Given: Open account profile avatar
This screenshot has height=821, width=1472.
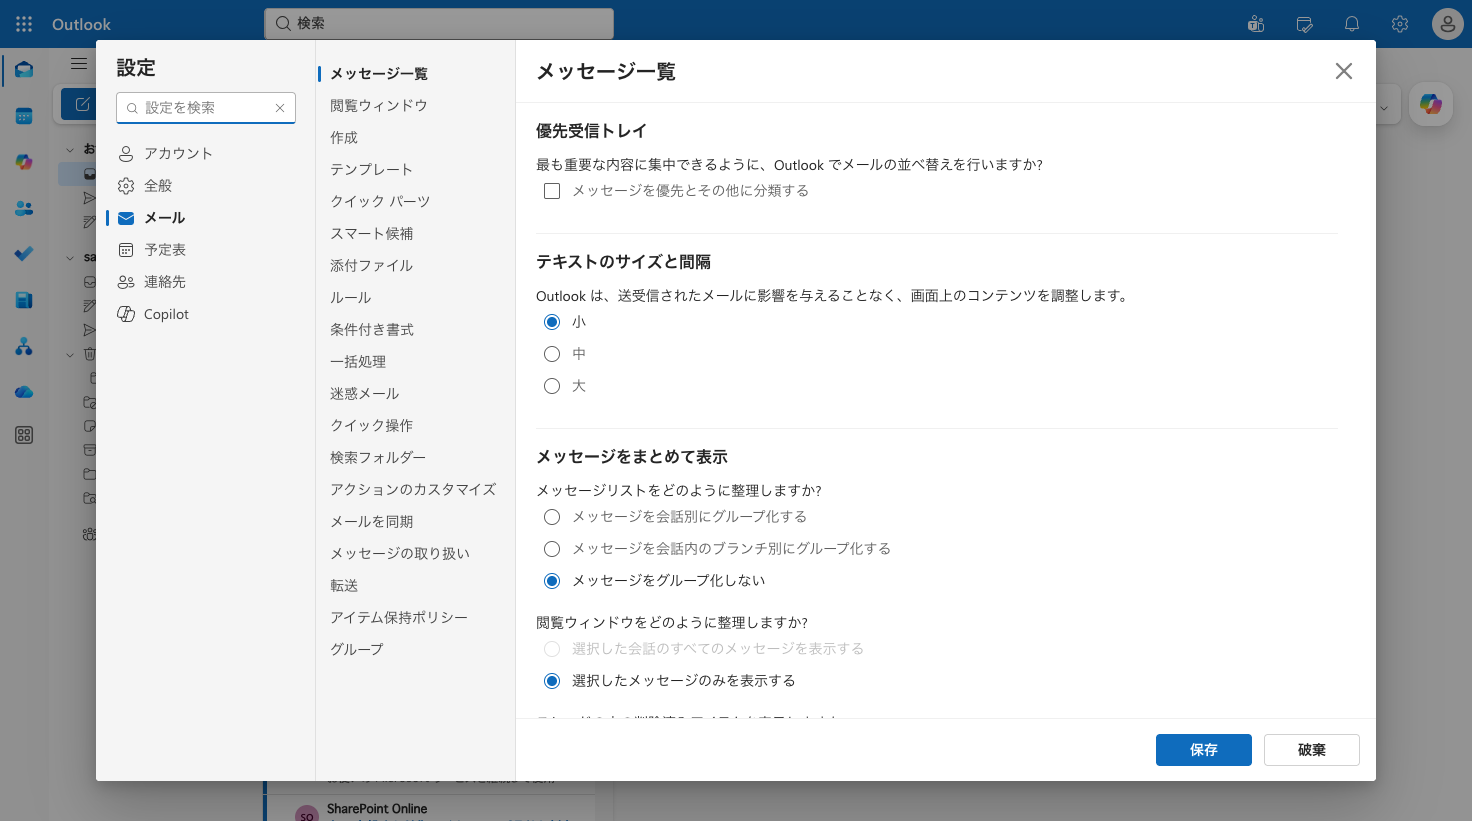Looking at the screenshot, I should (1448, 24).
